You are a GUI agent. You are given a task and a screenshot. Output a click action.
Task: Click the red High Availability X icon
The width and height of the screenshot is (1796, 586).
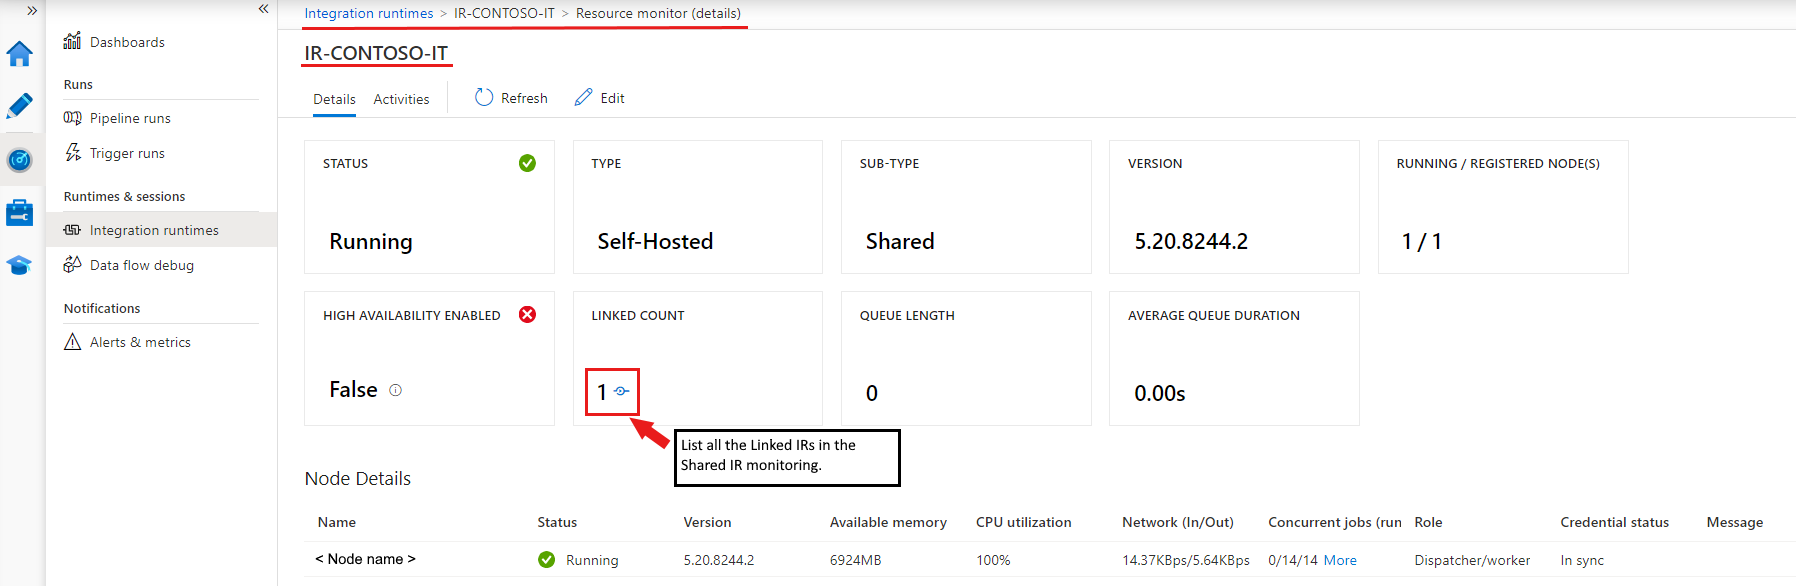pos(527,314)
